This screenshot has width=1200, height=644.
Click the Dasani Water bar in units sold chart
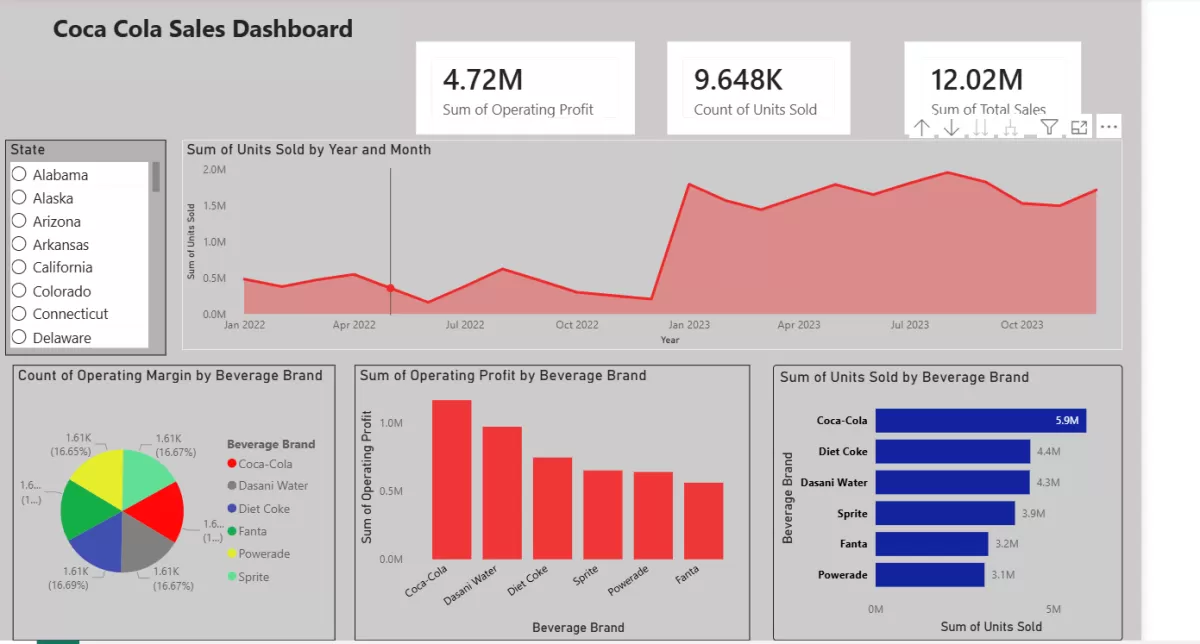click(952, 482)
